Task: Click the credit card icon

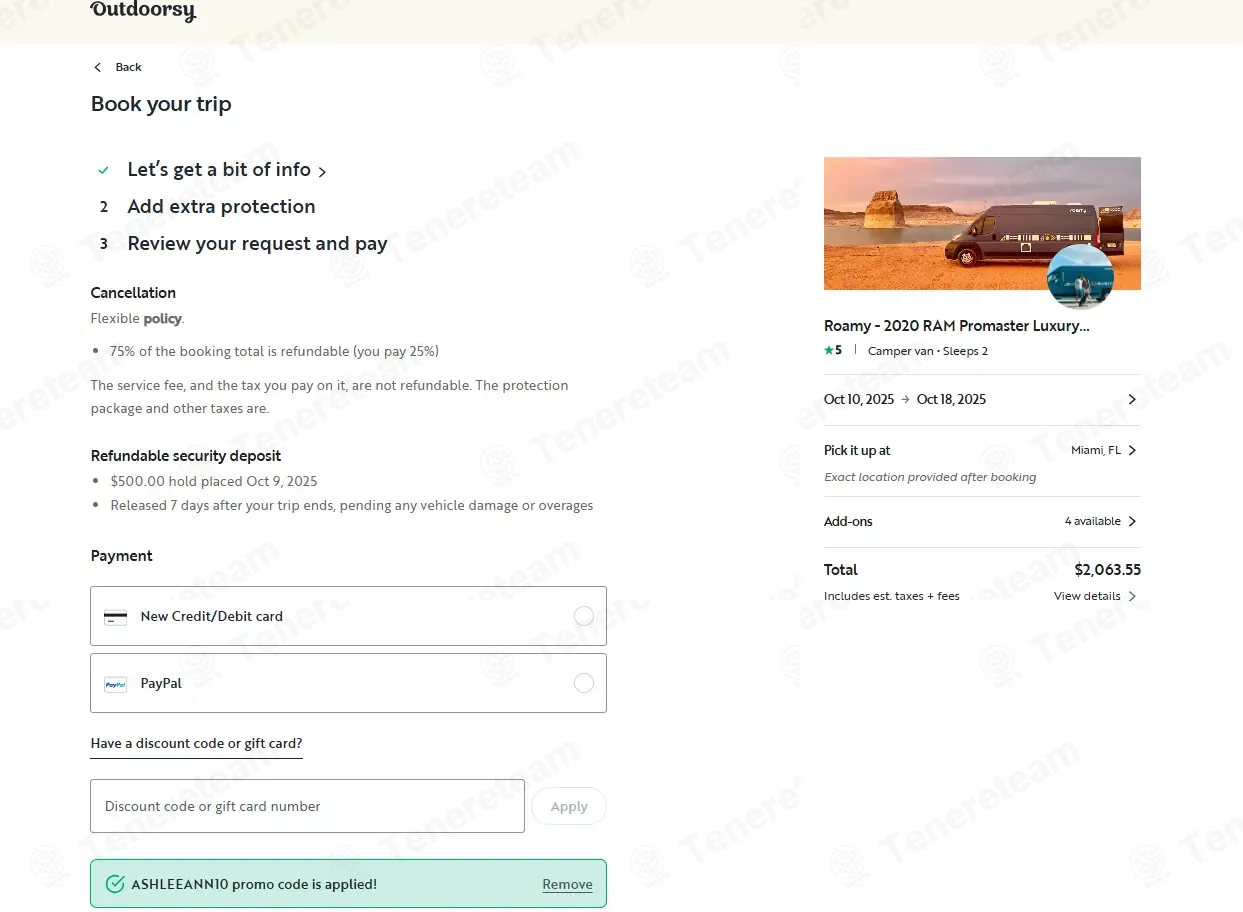Action: point(116,617)
